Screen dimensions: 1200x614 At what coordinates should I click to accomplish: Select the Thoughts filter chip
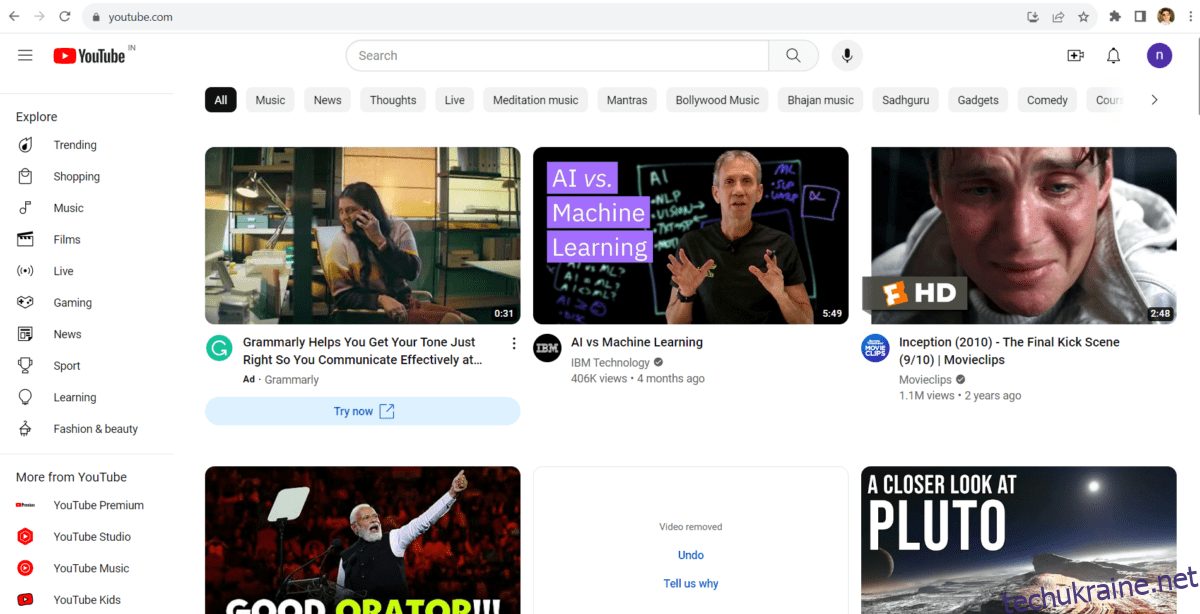[x=393, y=100]
